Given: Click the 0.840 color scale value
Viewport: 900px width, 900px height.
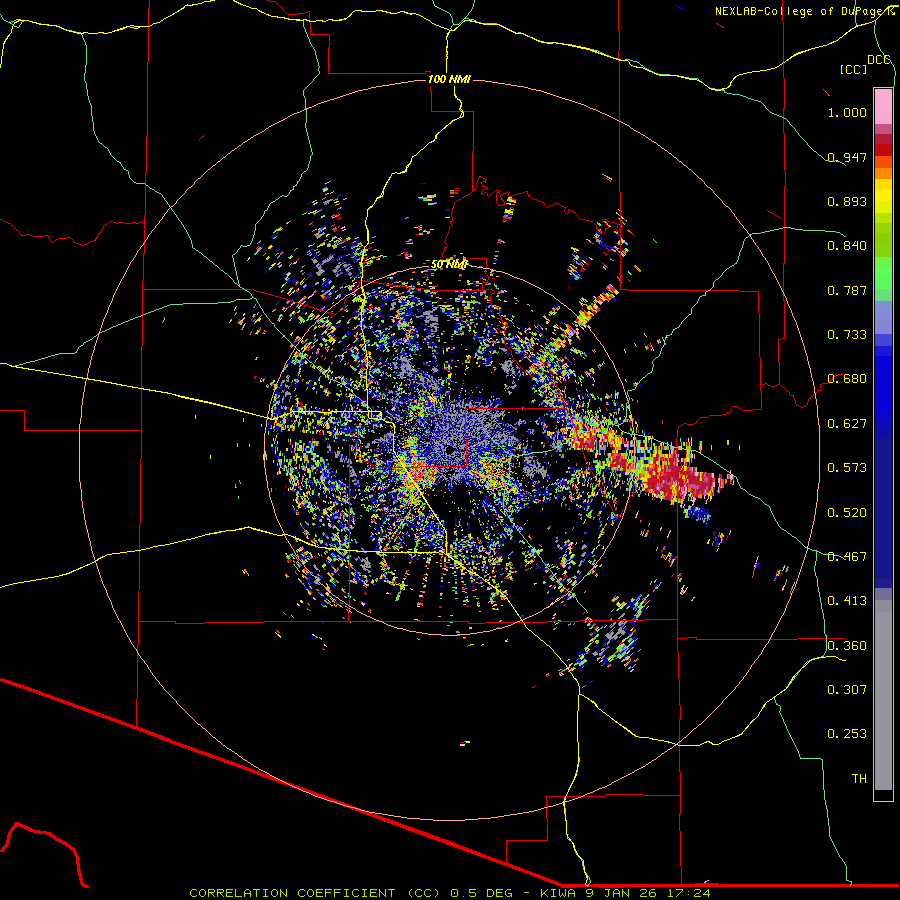Looking at the screenshot, I should 847,246.
